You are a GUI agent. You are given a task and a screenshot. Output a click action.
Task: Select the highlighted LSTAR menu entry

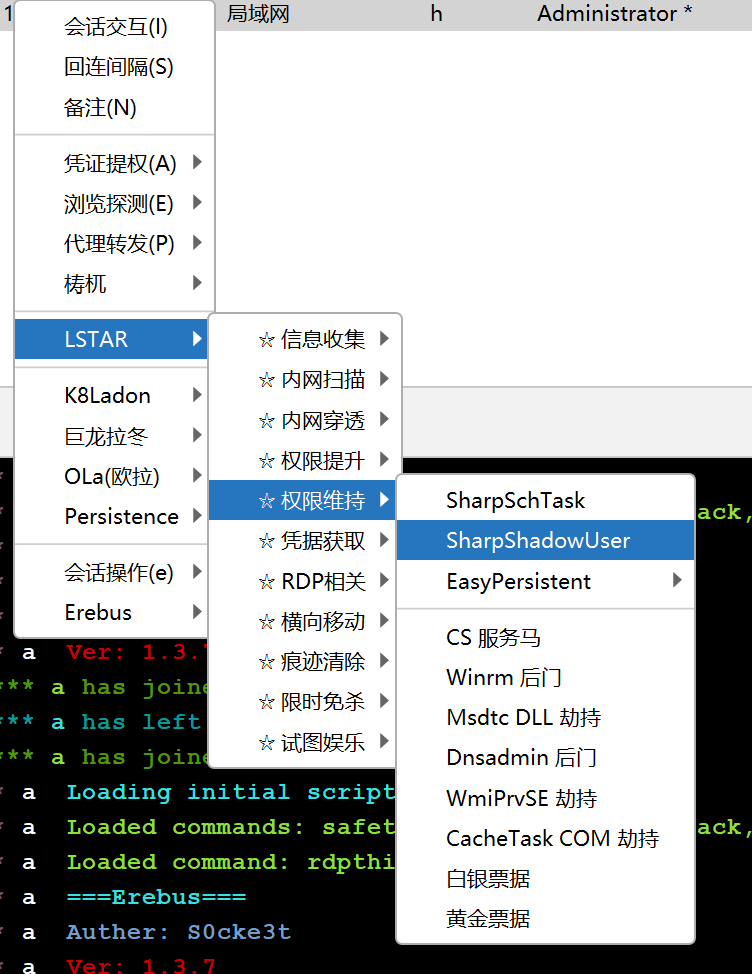[x=111, y=339]
